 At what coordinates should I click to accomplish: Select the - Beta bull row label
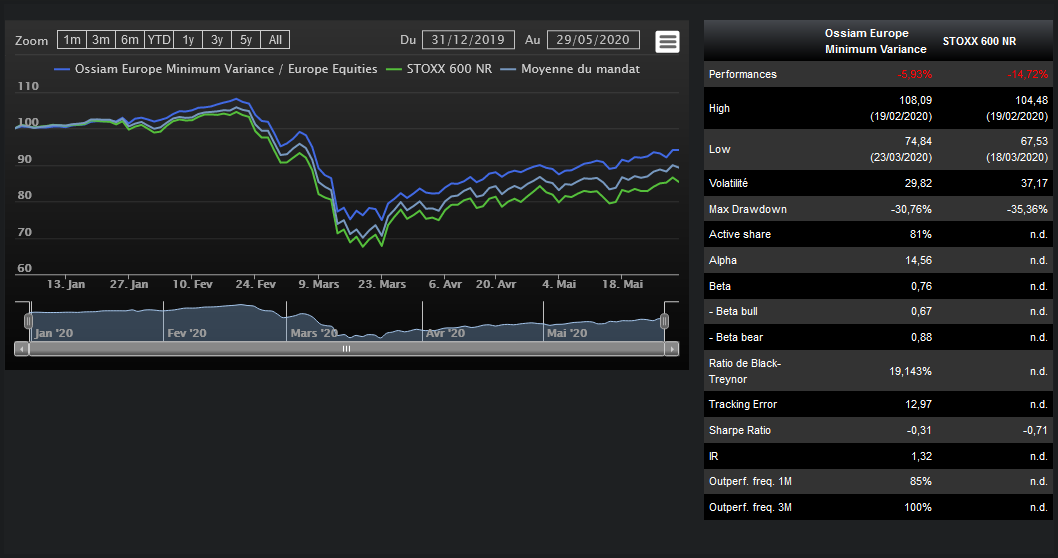coord(733,311)
